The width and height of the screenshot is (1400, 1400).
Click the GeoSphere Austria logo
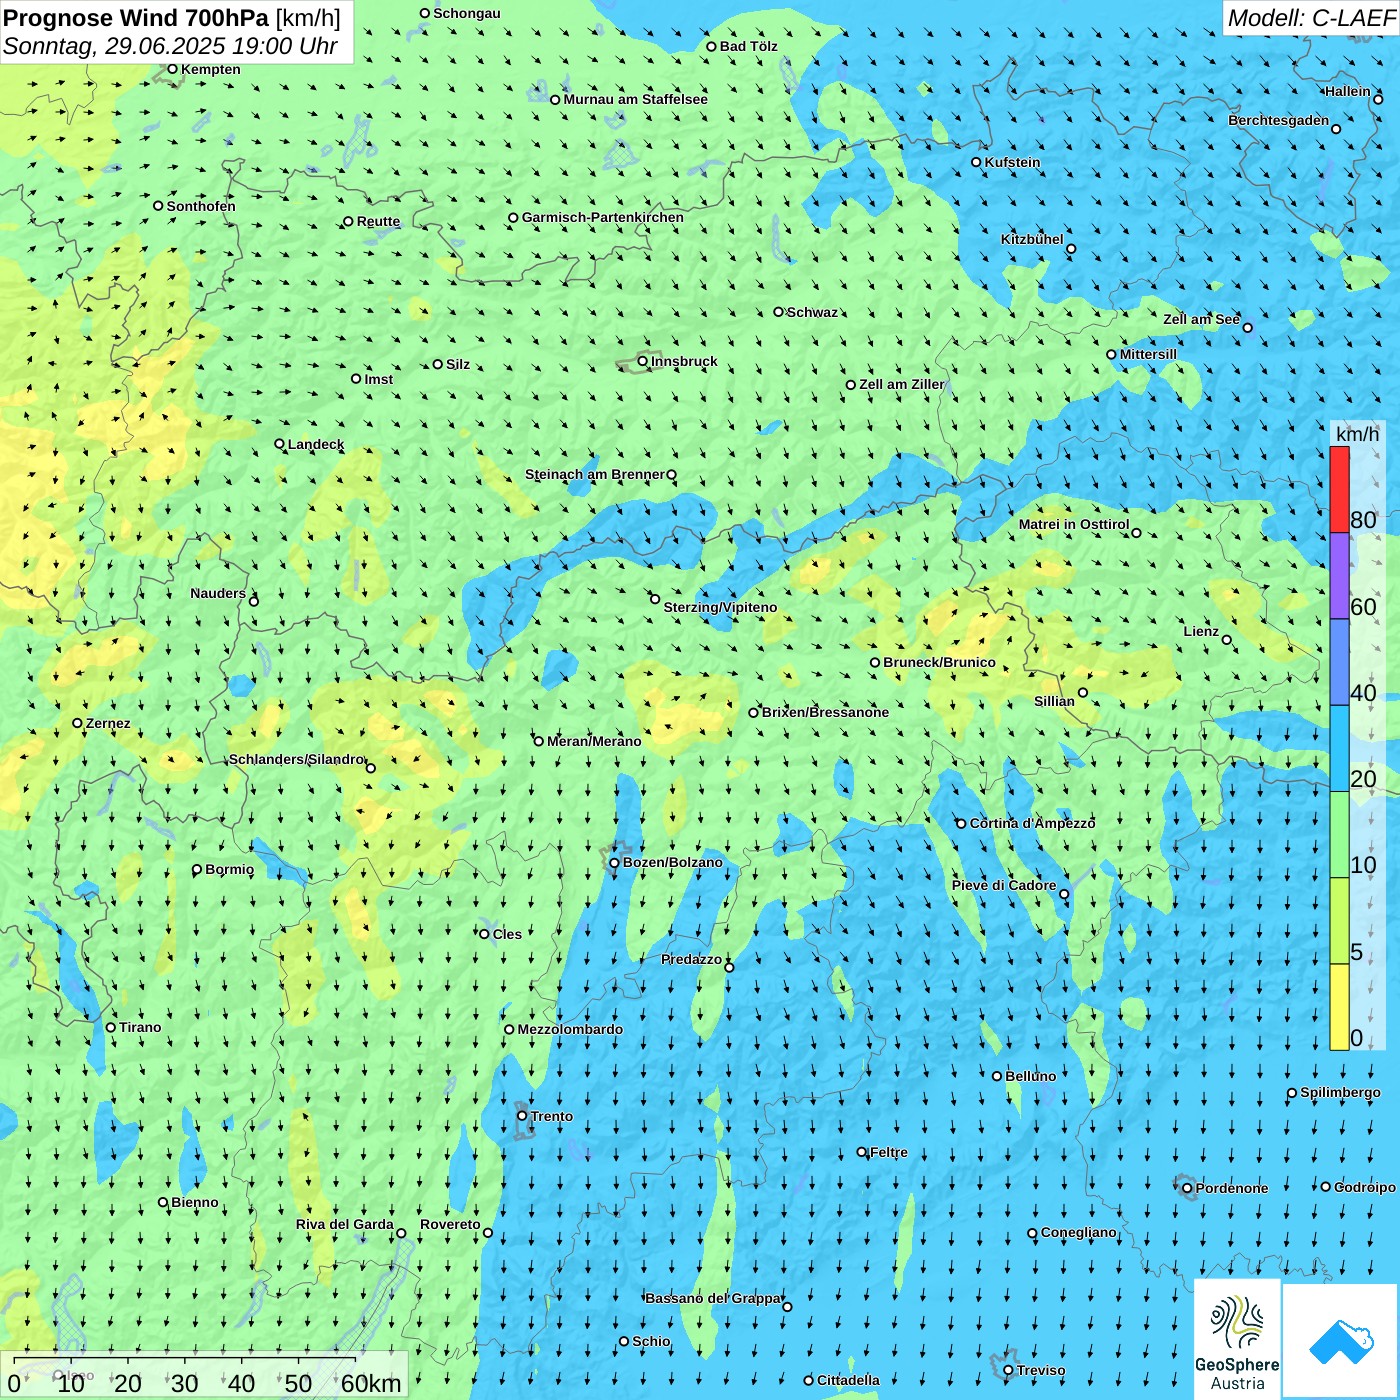[1237, 1338]
